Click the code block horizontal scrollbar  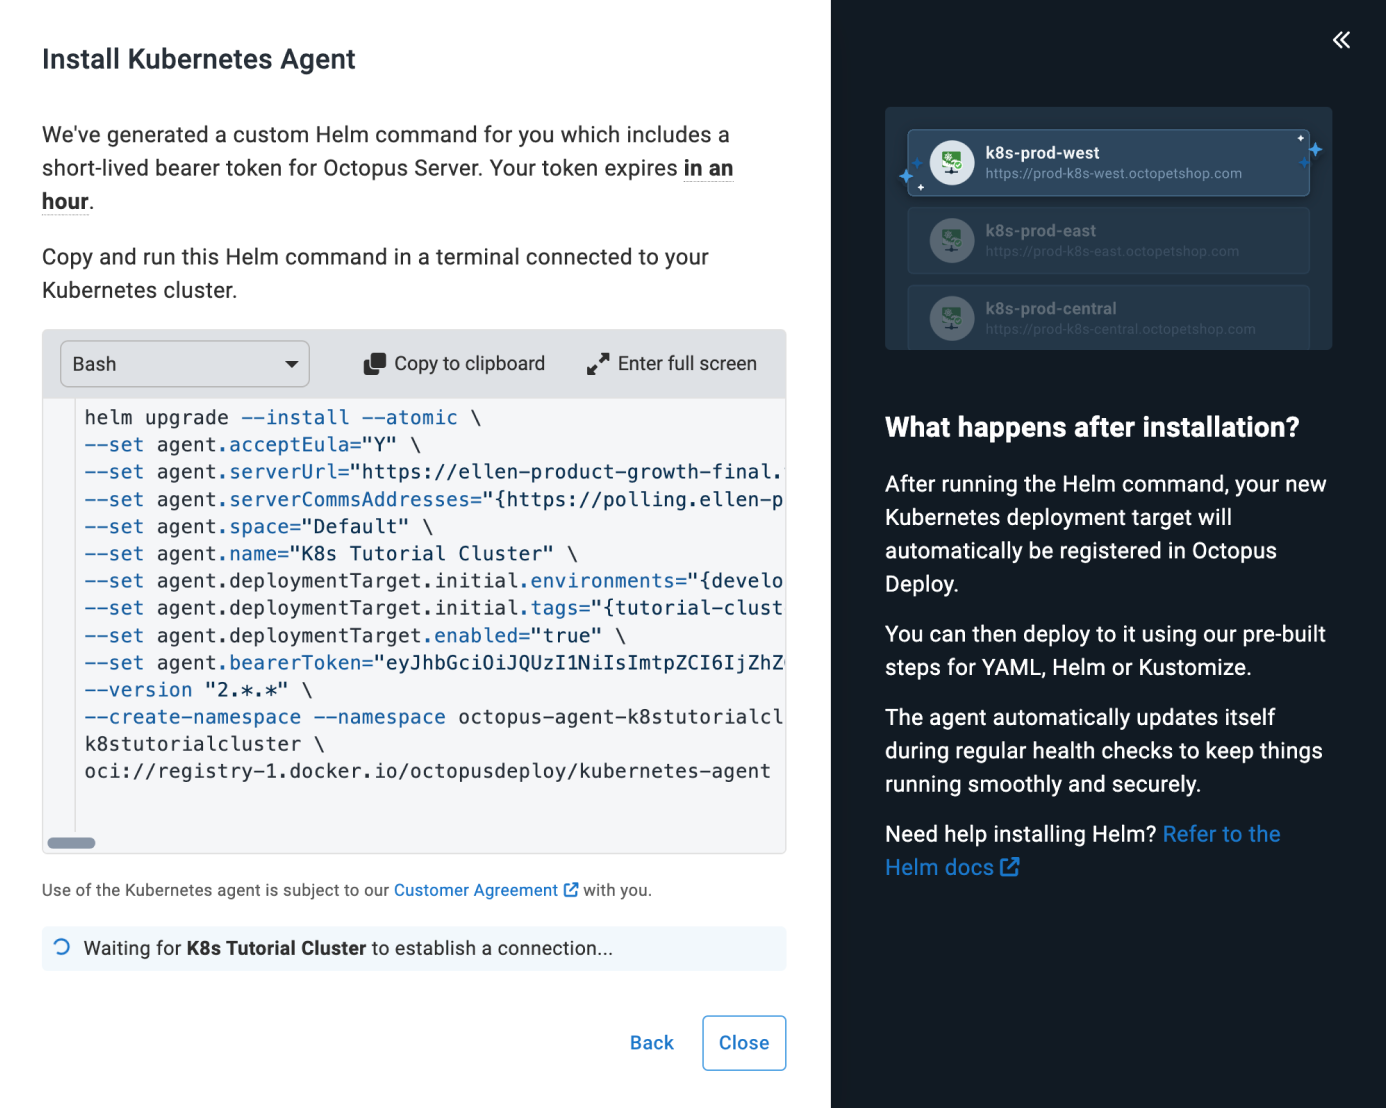pyautogui.click(x=72, y=843)
